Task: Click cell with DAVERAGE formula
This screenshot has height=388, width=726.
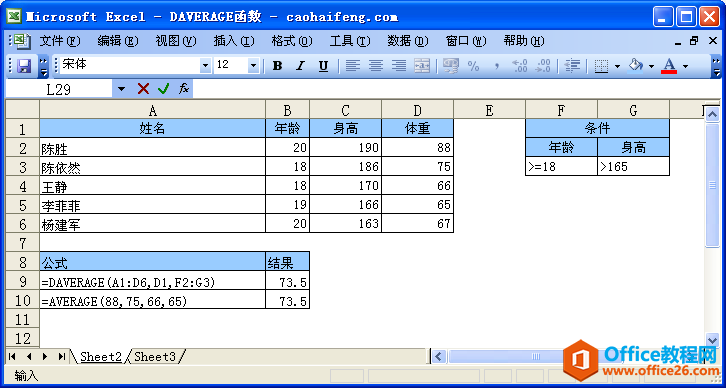Action: [152, 281]
